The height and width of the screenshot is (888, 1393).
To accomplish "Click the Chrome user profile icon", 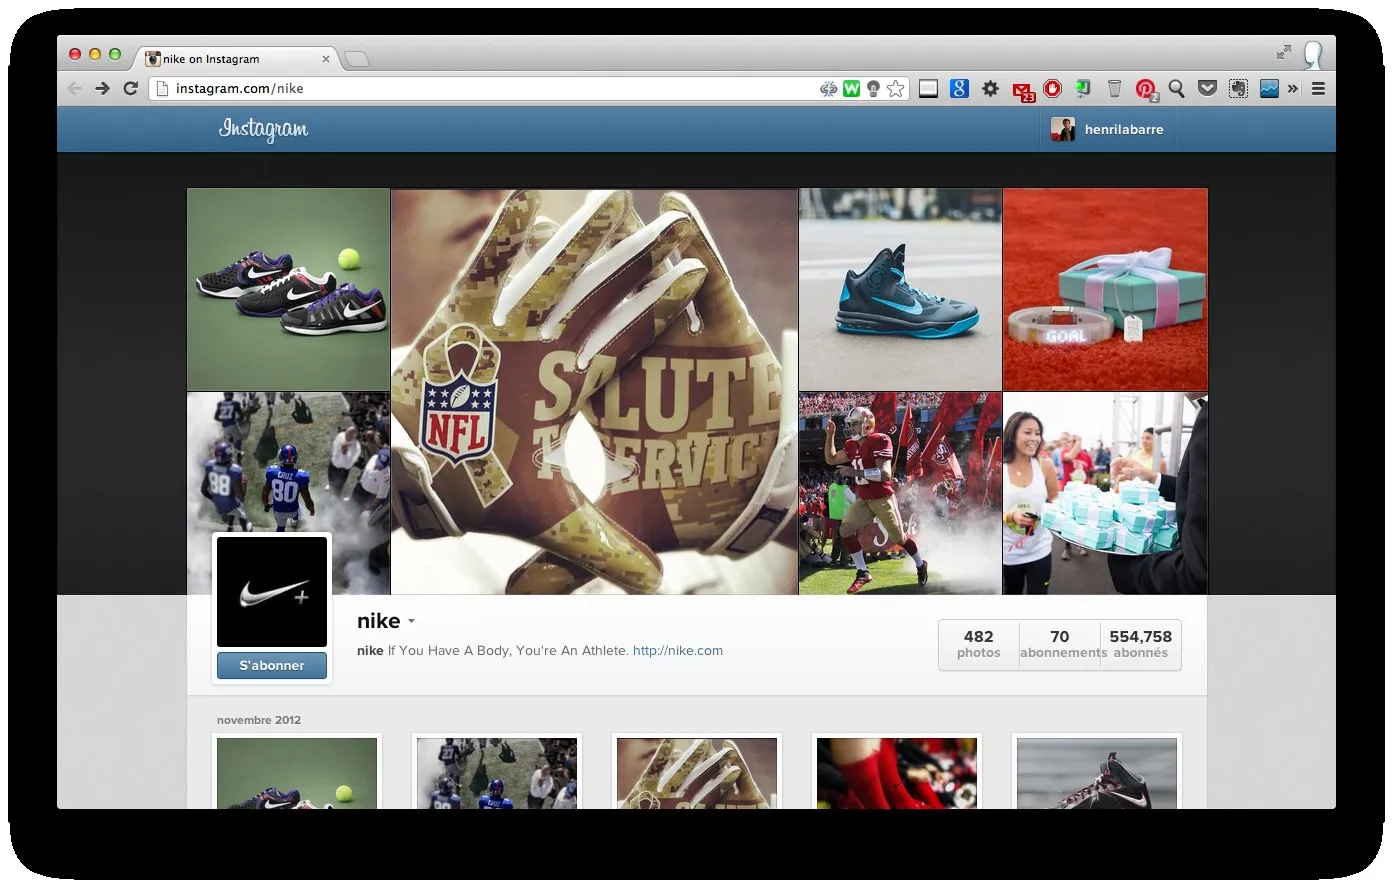I will (1313, 54).
